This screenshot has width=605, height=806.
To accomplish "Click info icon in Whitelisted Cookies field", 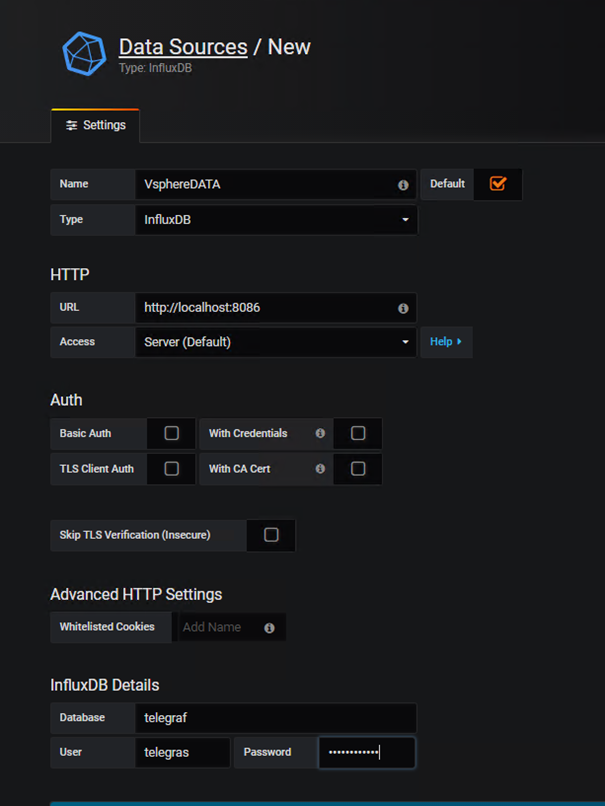I will point(269,628).
